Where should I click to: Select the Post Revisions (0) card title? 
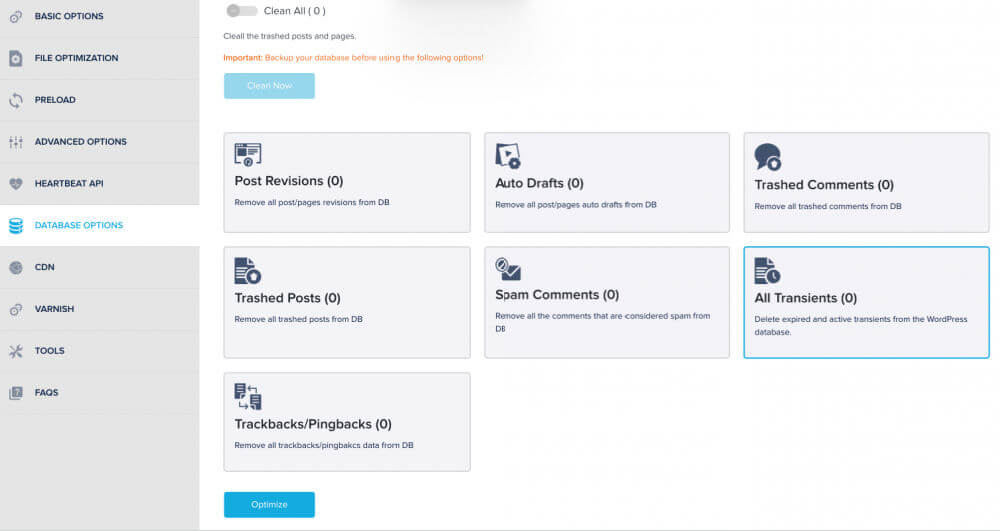coord(289,181)
